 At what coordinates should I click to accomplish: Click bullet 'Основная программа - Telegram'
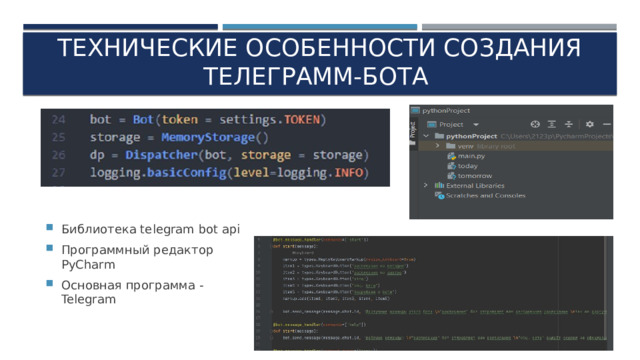(132, 292)
